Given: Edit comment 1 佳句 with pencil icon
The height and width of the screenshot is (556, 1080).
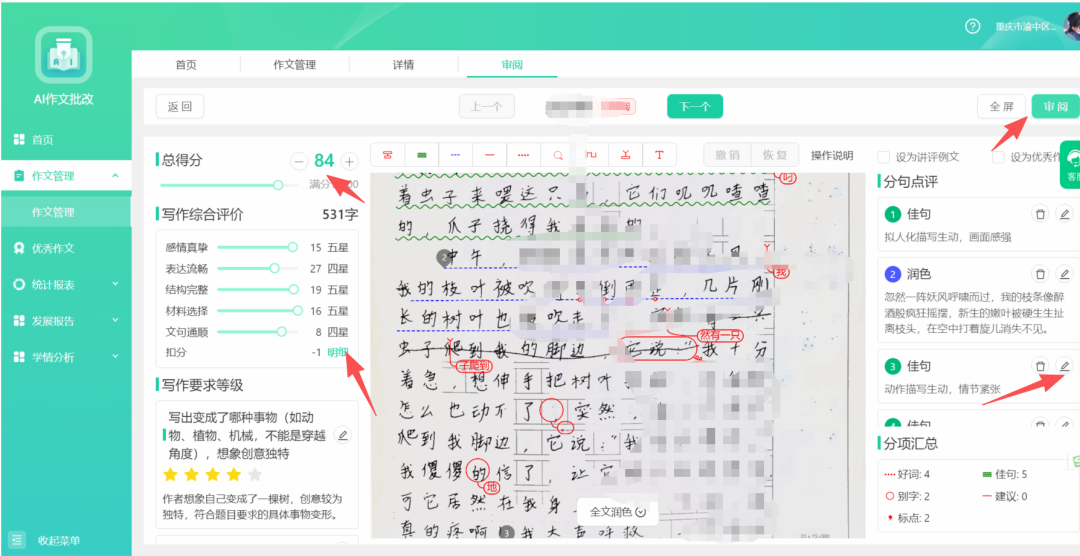Looking at the screenshot, I should pyautogui.click(x=1064, y=214).
